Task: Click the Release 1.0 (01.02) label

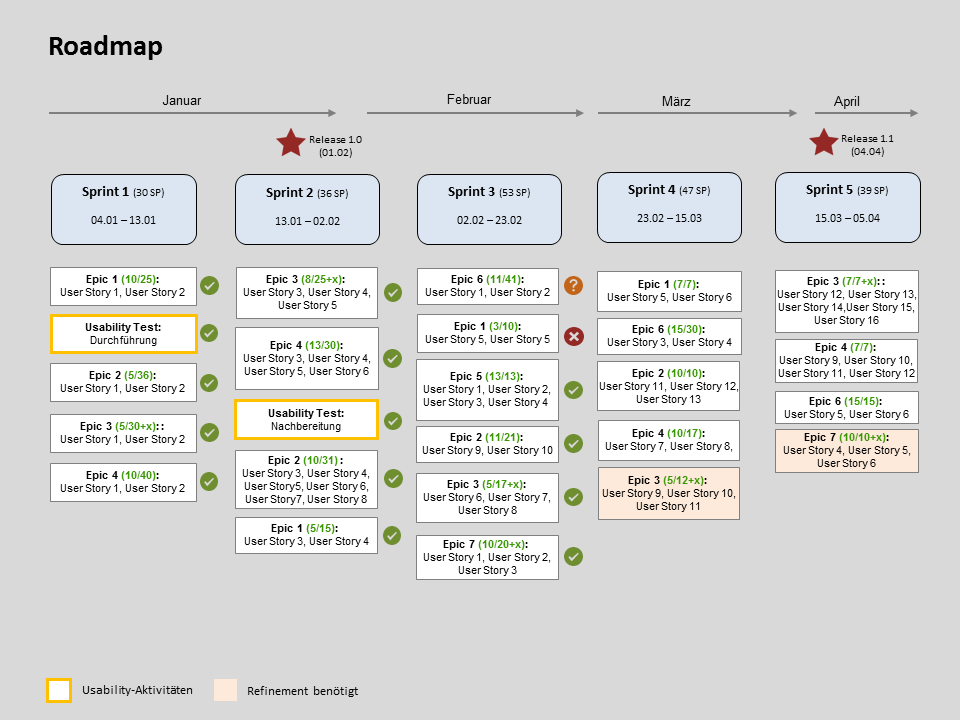Action: point(336,146)
